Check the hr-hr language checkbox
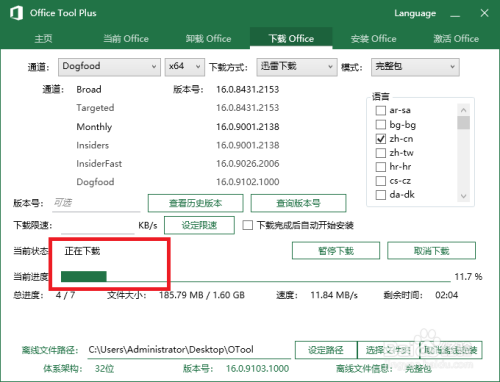 pos(381,167)
